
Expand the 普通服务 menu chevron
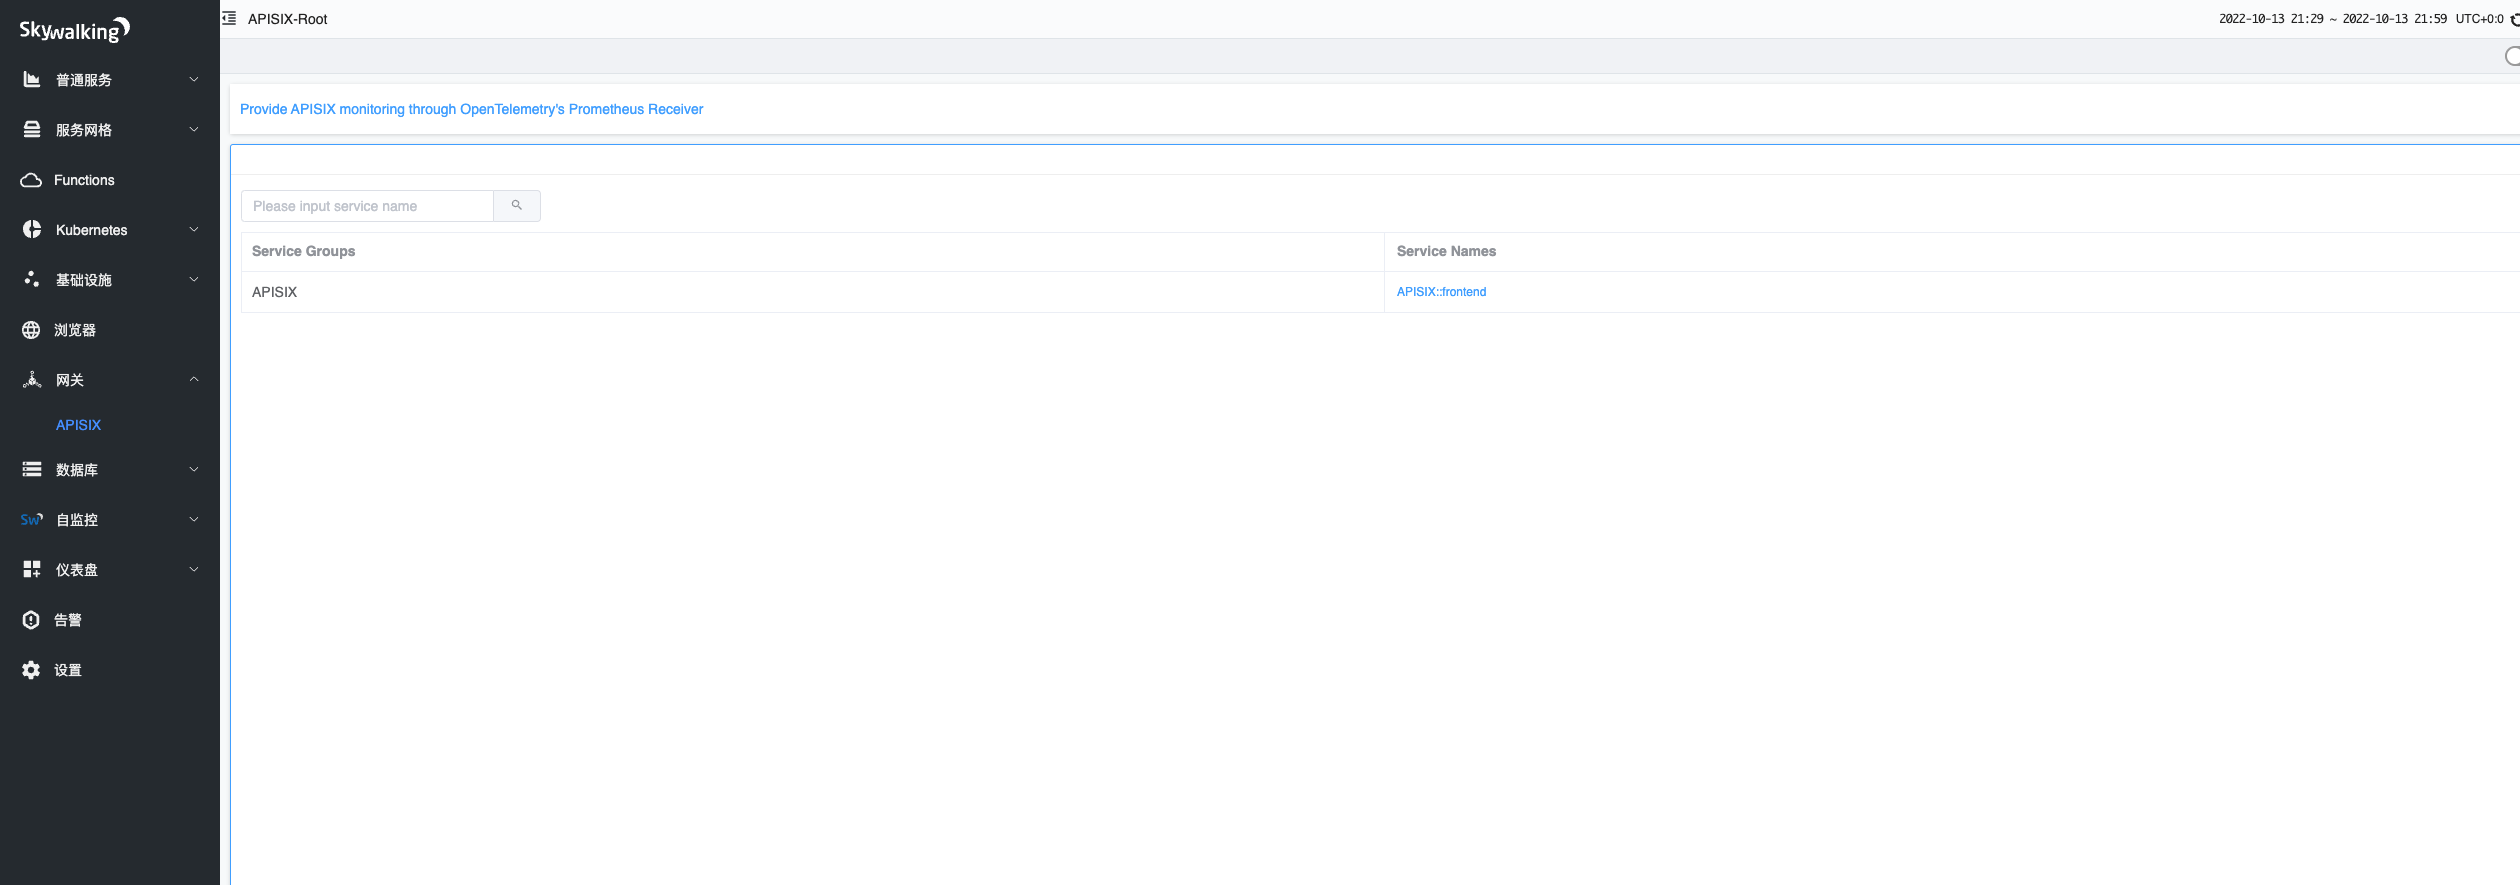194,79
